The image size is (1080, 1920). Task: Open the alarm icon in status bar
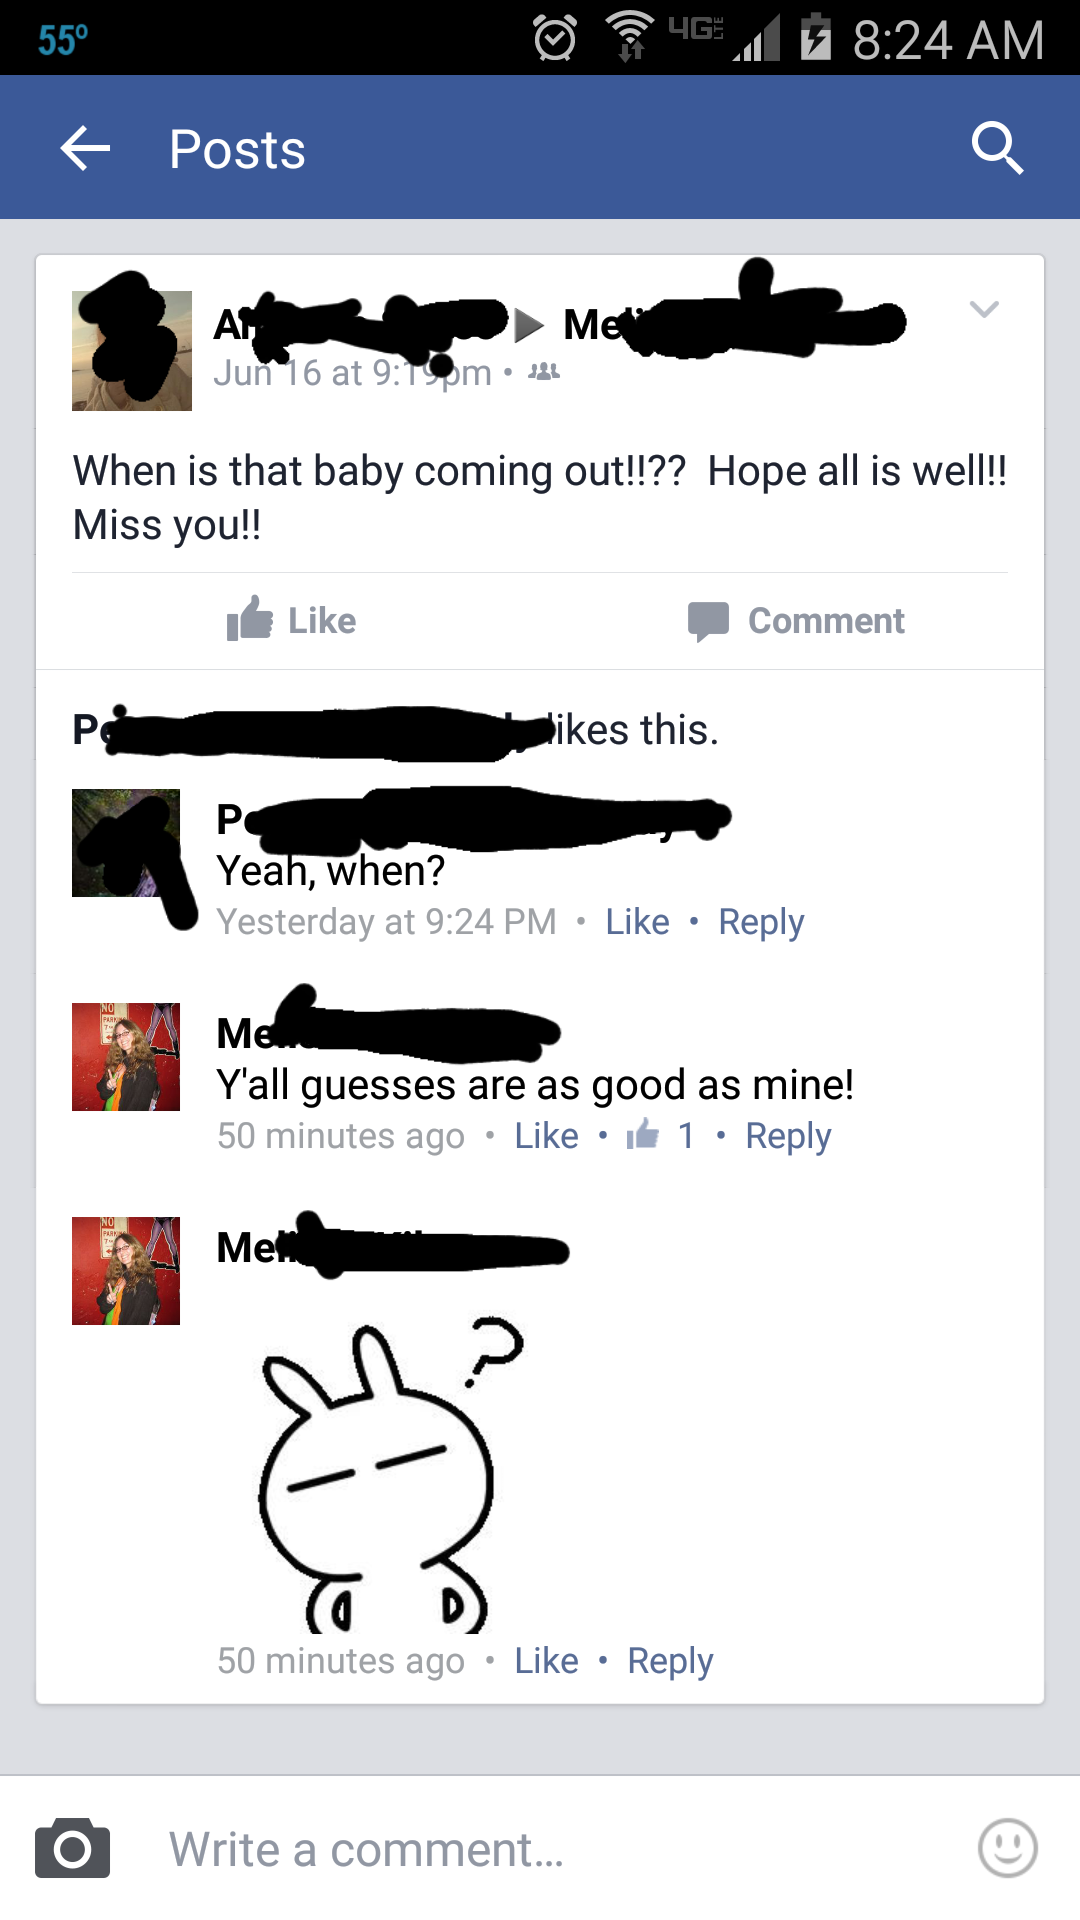pyautogui.click(x=555, y=39)
